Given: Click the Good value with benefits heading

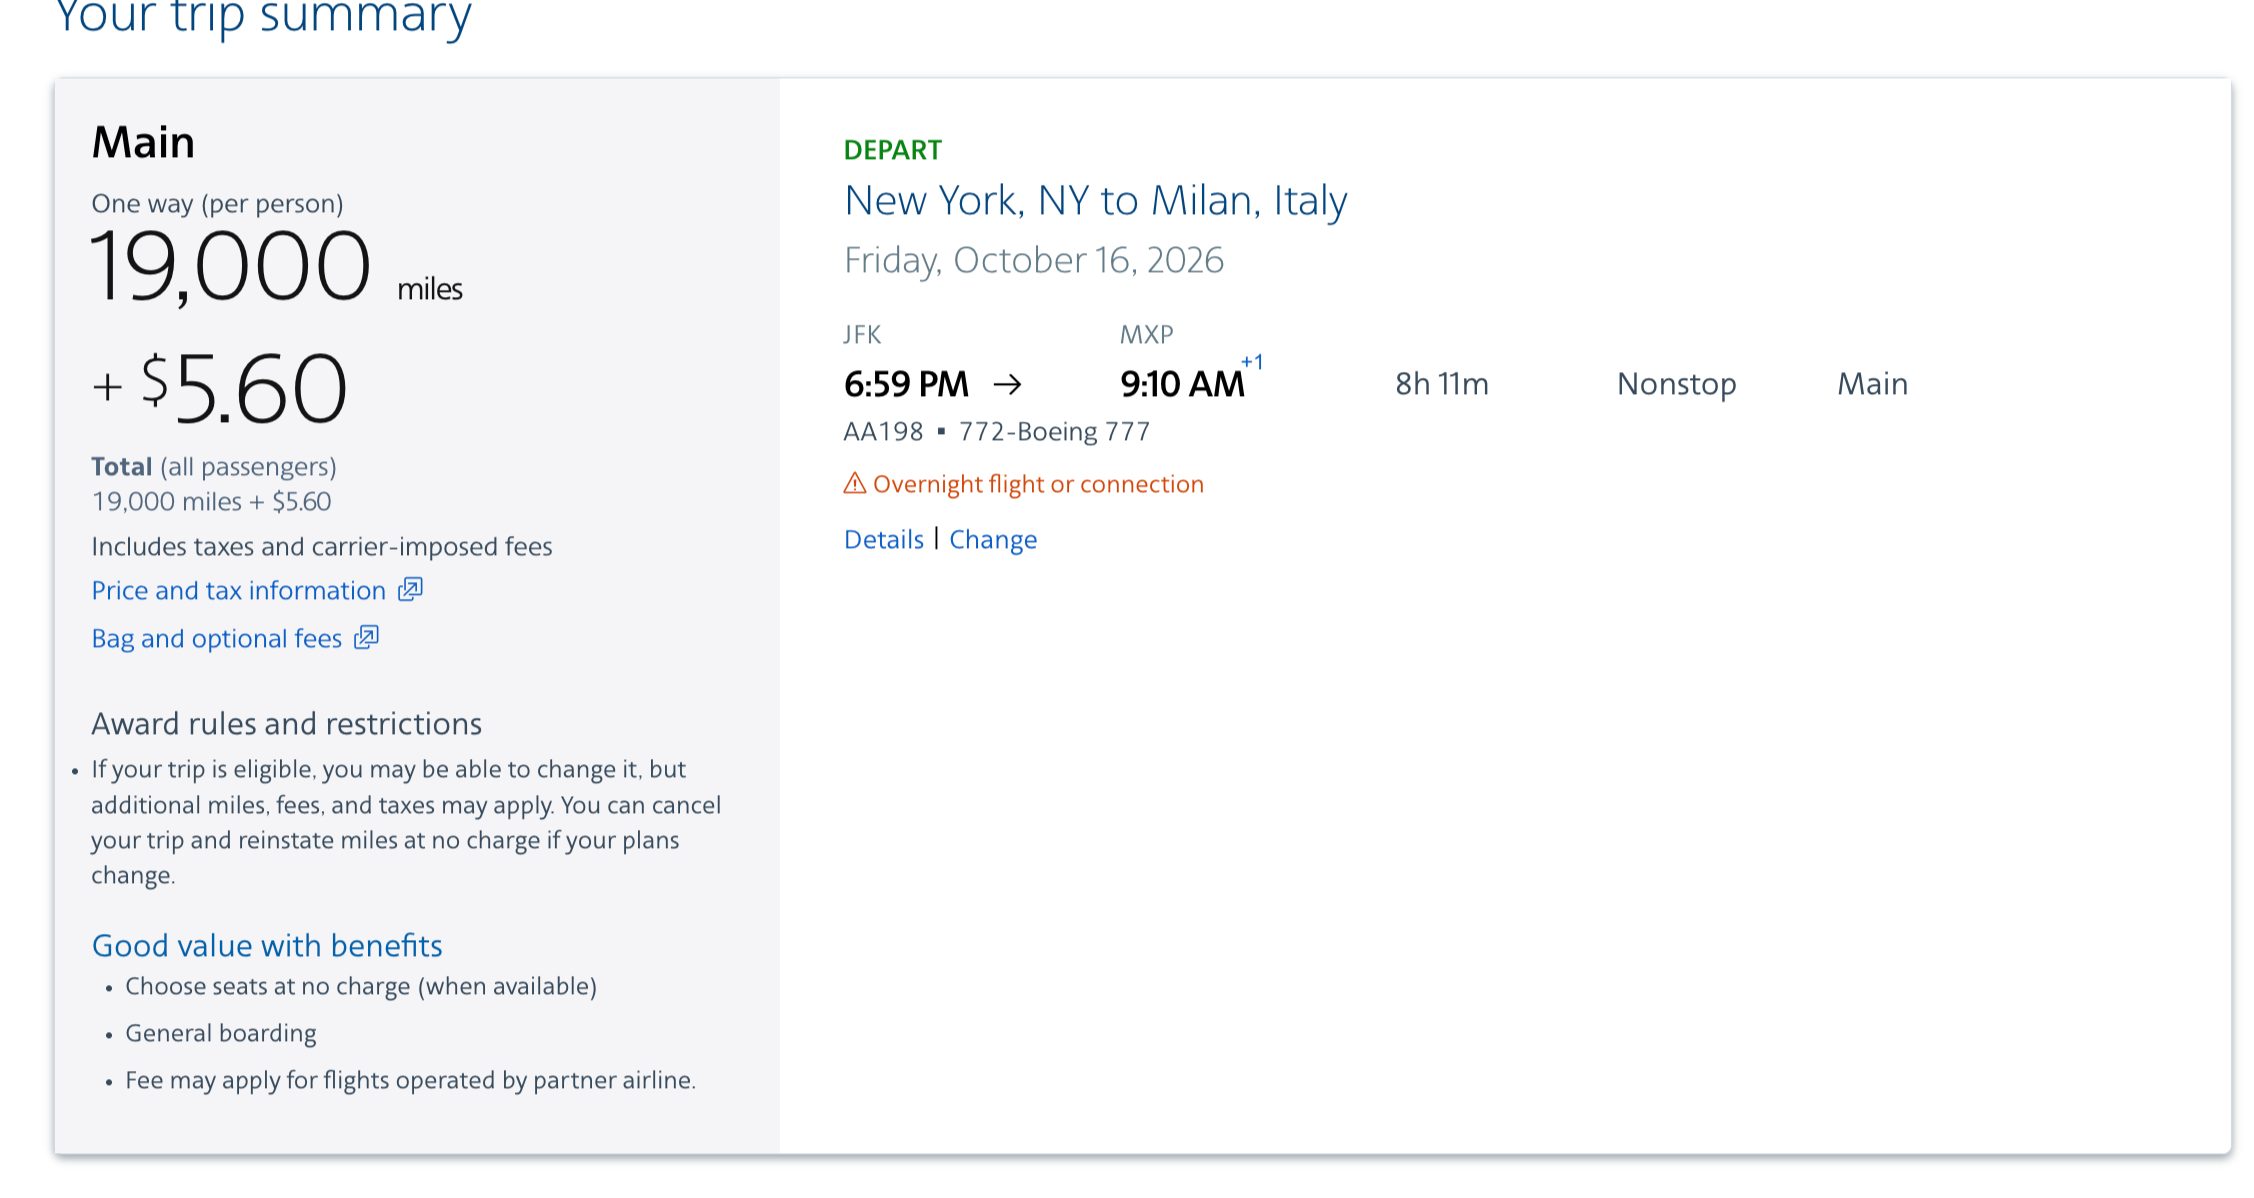Looking at the screenshot, I should [266, 945].
